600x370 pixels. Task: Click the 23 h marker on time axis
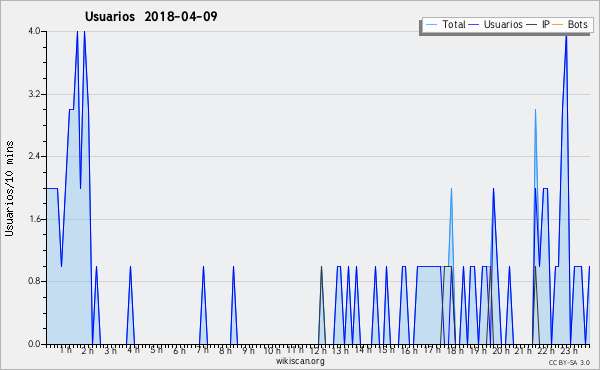coord(569,350)
